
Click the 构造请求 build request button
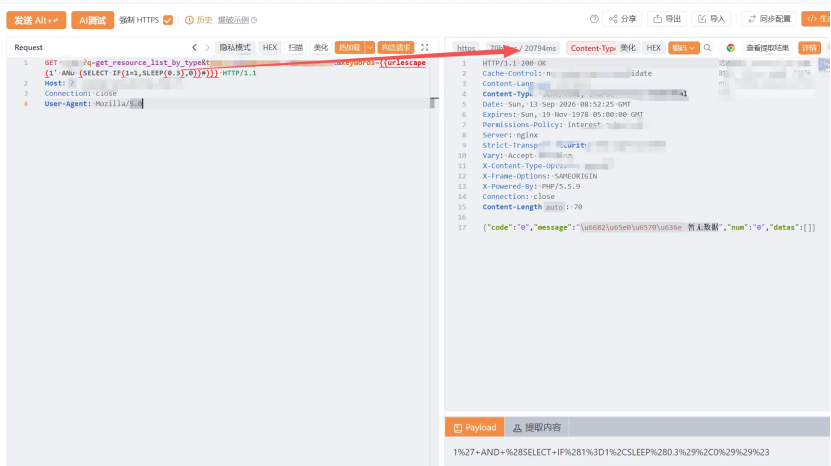point(396,48)
